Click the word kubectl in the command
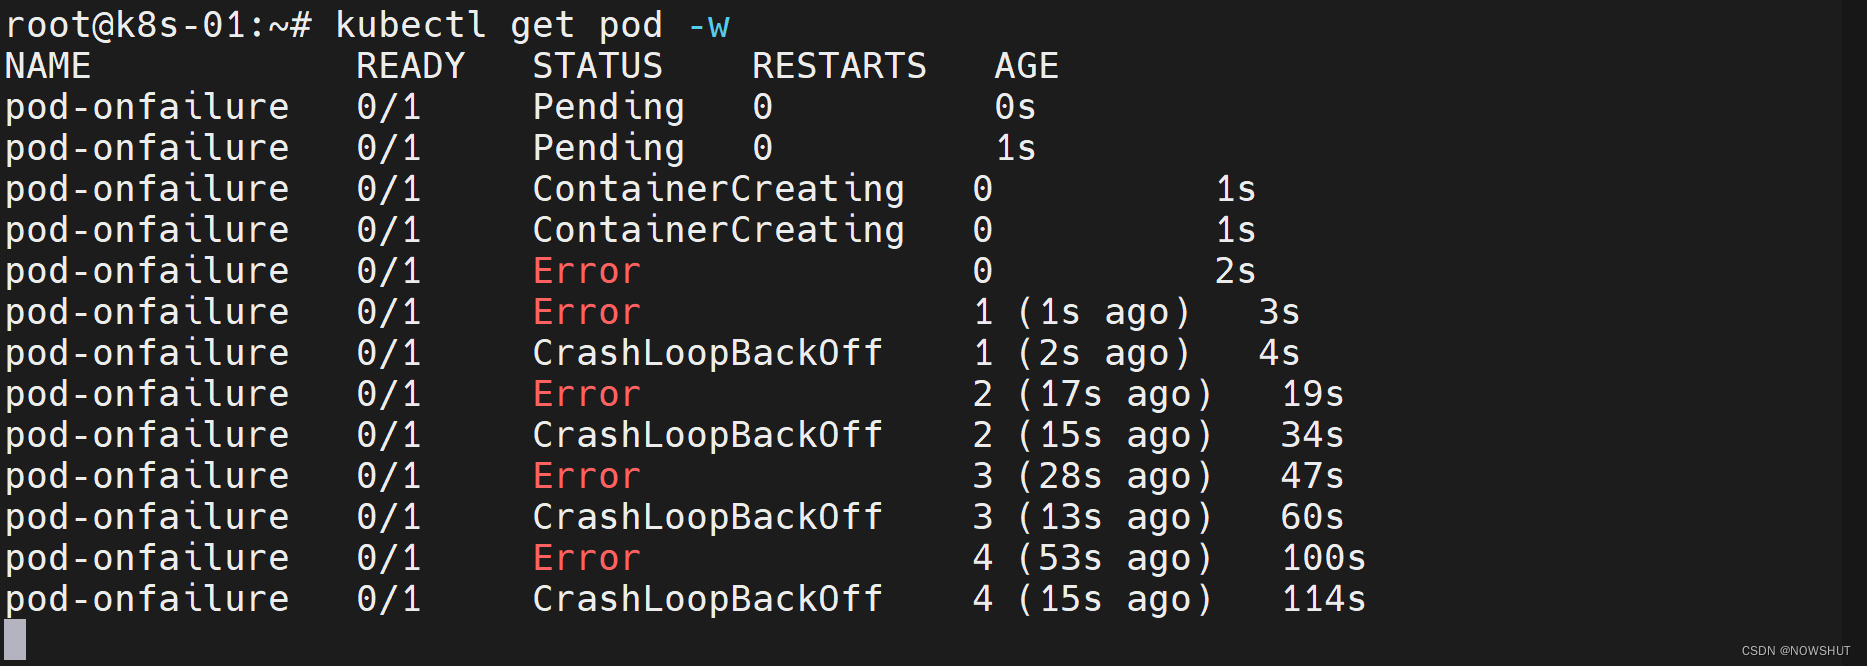This screenshot has width=1867, height=666. 410,25
